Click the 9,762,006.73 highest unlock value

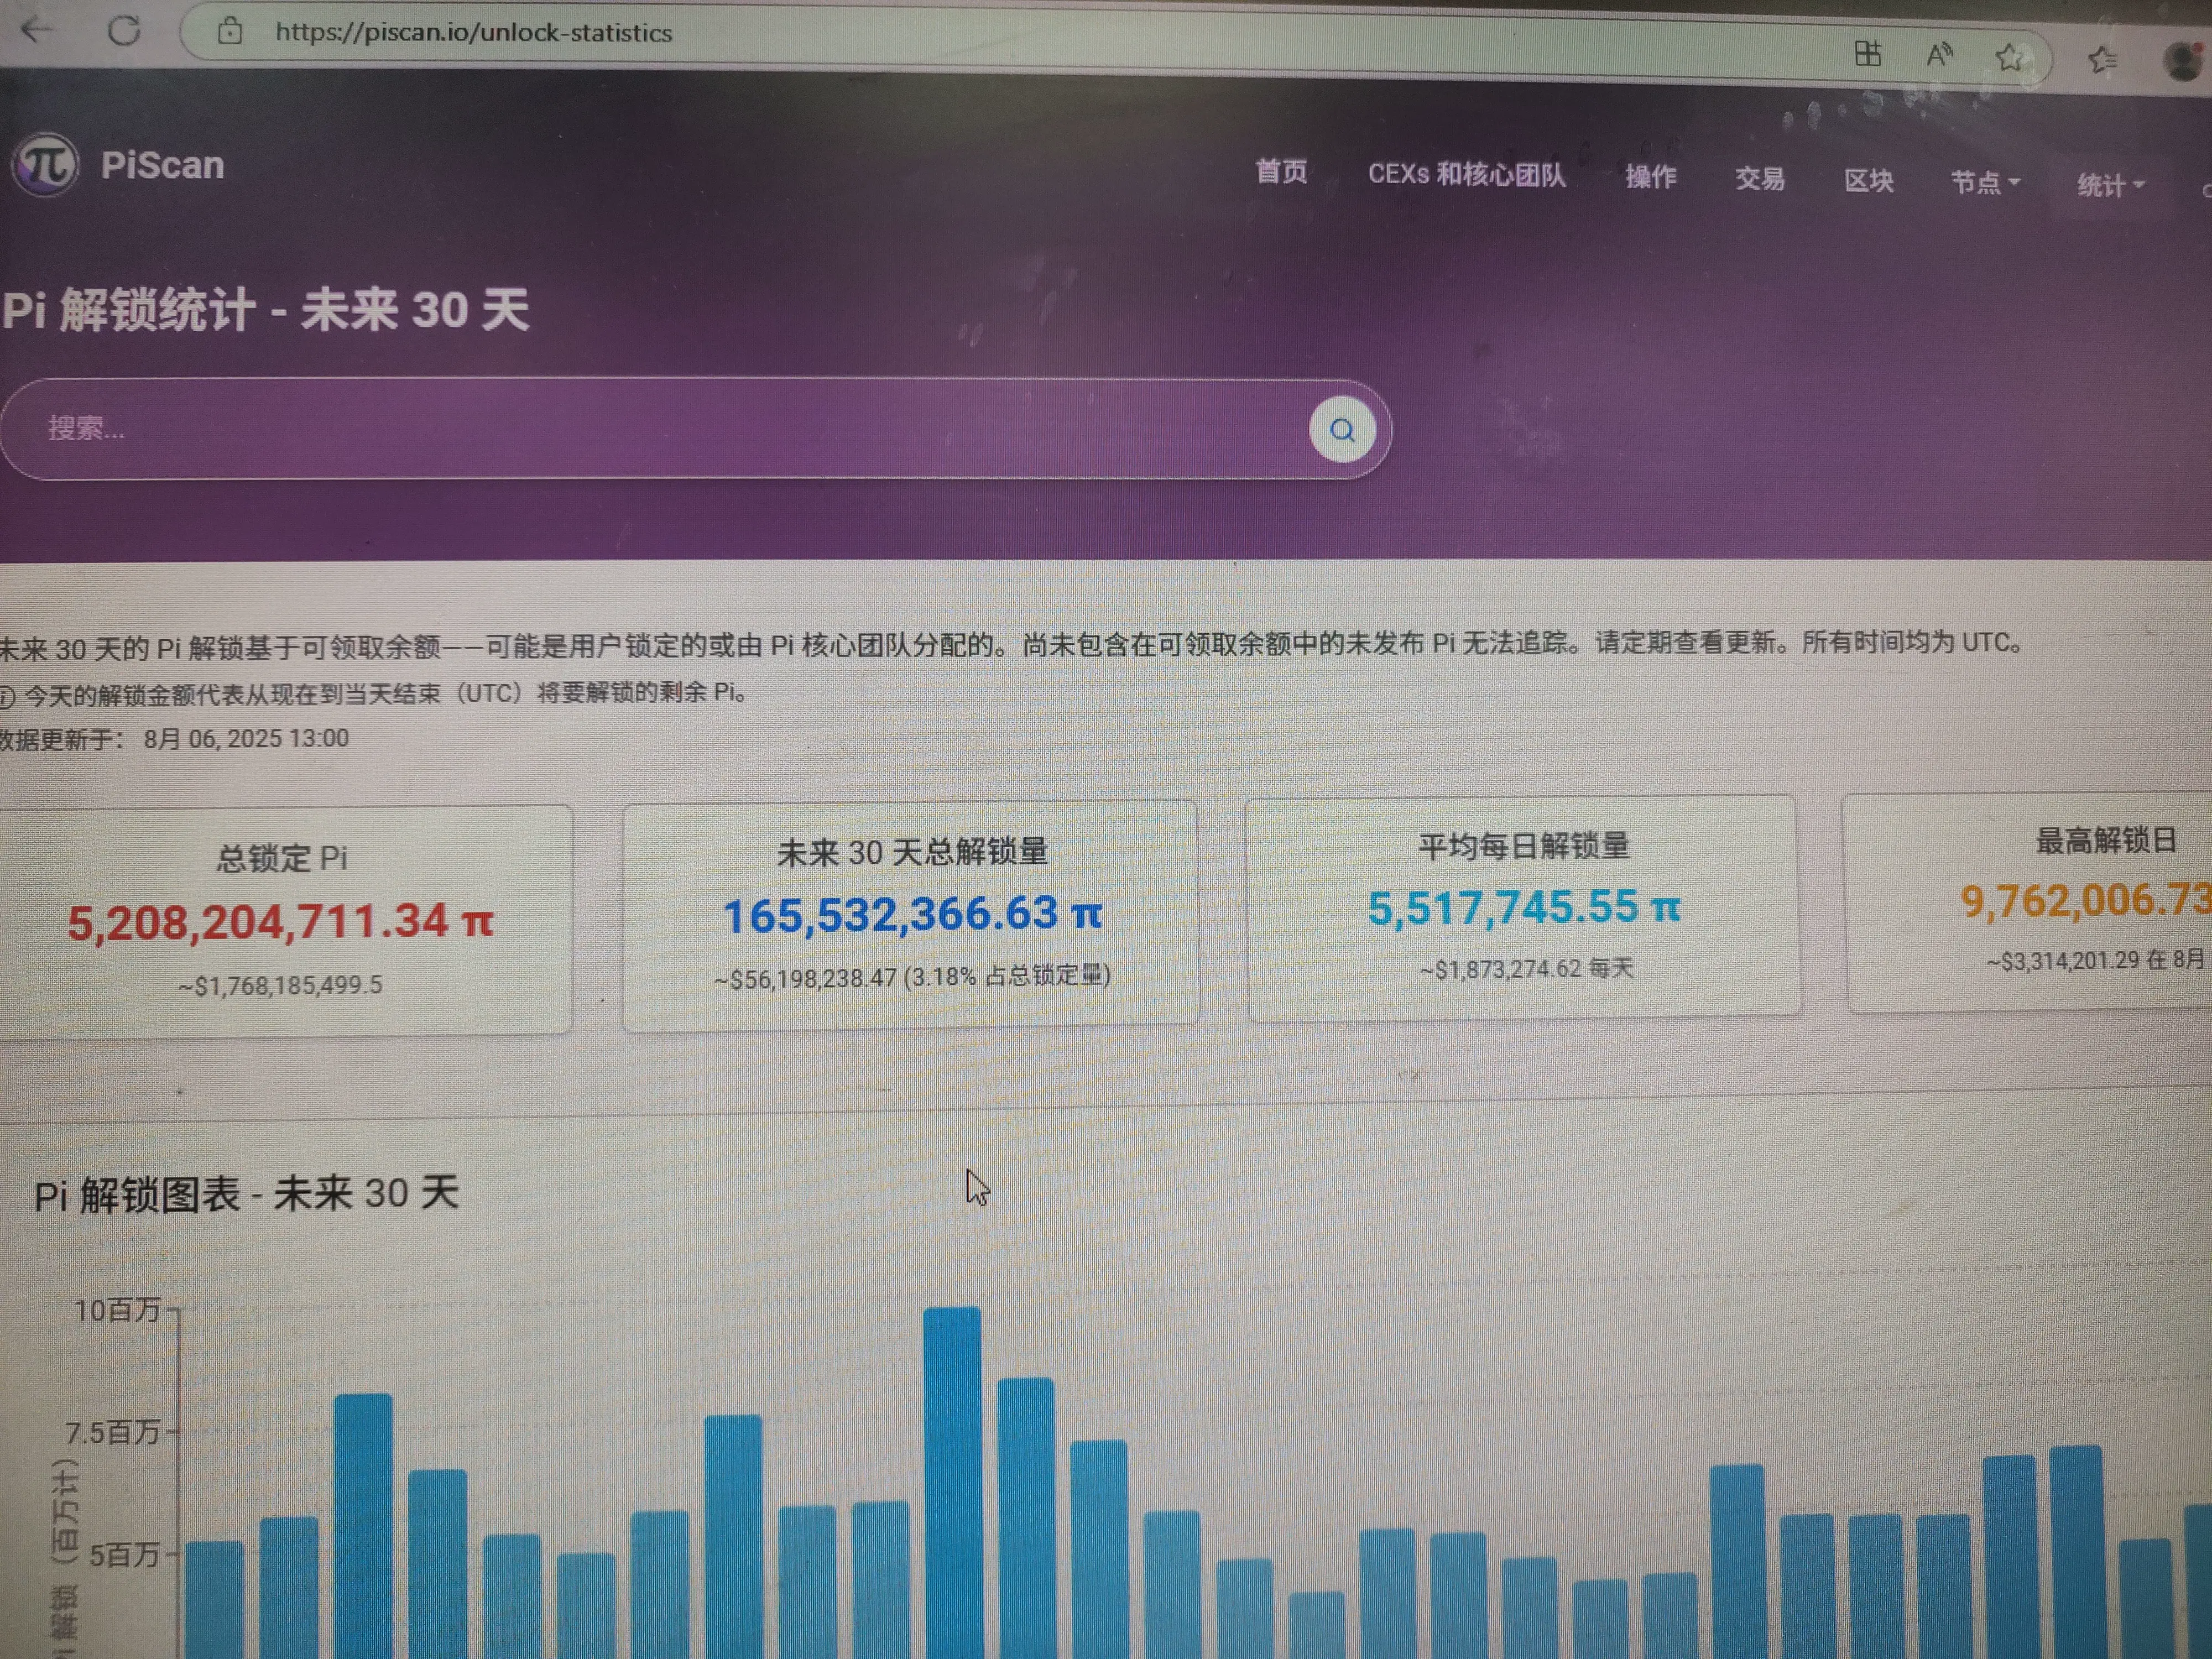click(2086, 900)
